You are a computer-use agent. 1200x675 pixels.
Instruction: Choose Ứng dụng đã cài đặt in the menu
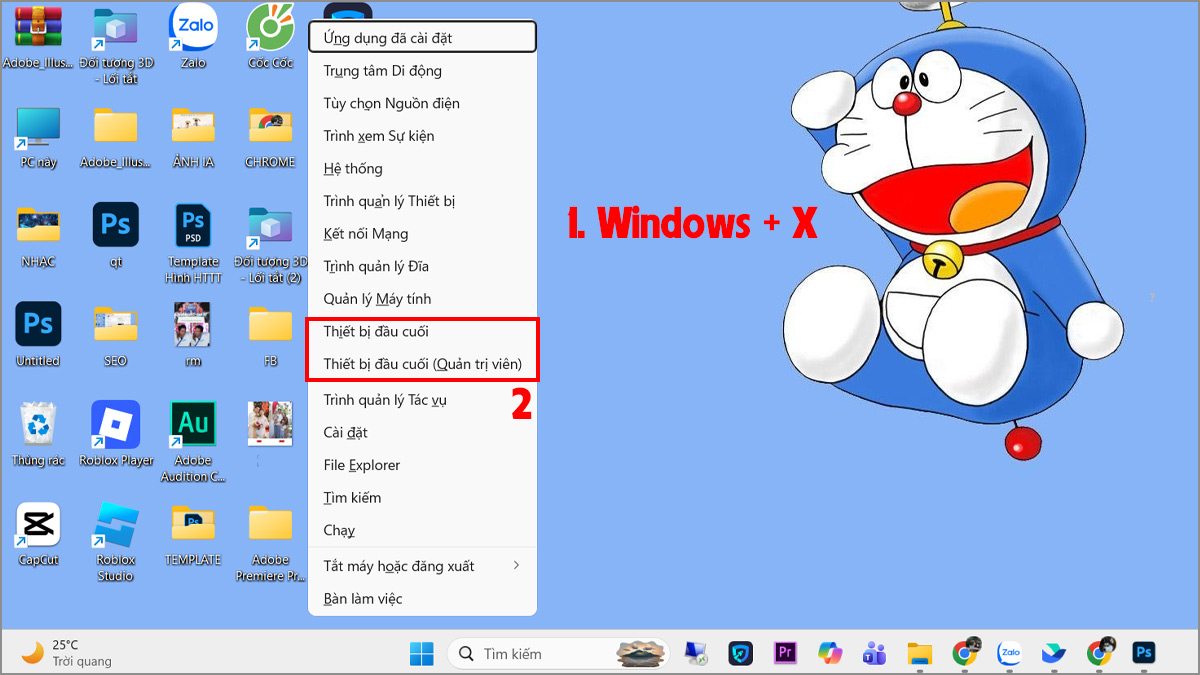(x=422, y=38)
